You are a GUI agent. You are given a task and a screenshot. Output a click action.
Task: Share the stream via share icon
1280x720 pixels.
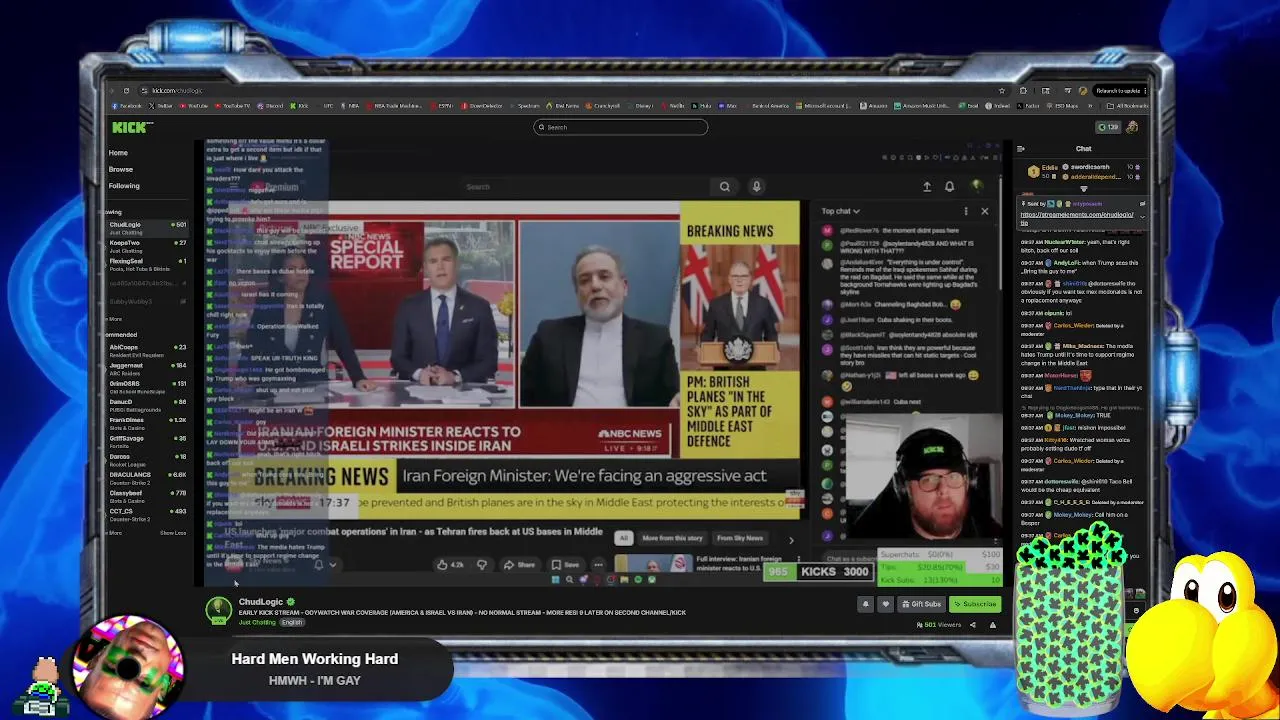pos(973,625)
